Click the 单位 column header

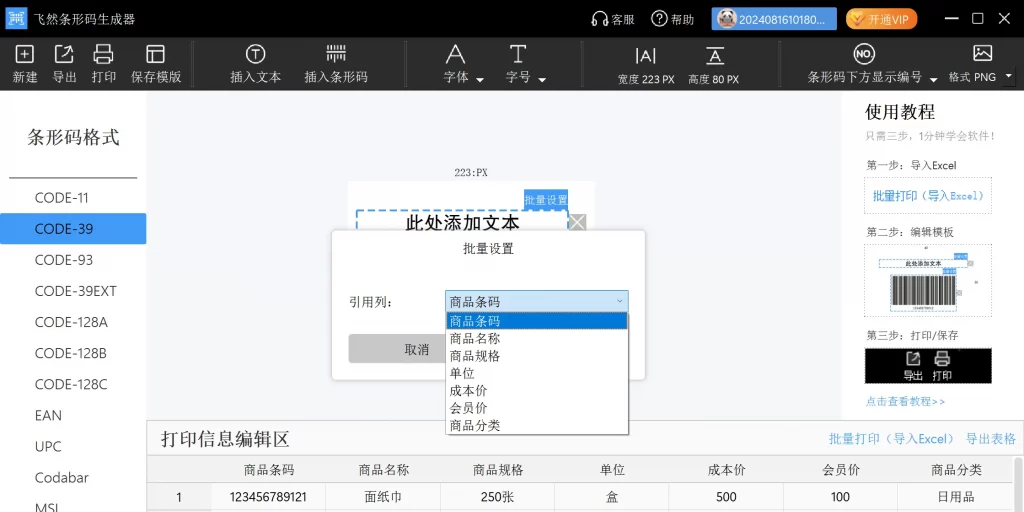tap(612, 470)
